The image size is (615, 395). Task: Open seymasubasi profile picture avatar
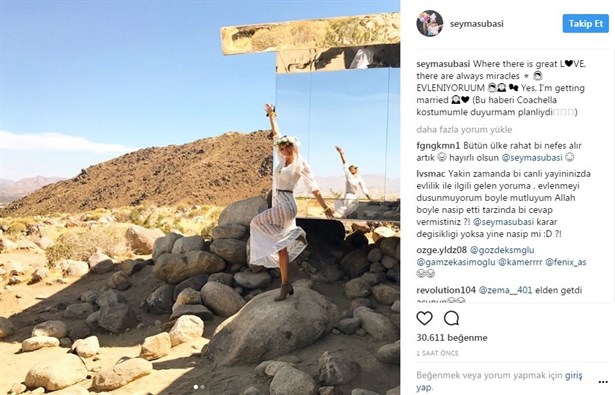pos(430,24)
